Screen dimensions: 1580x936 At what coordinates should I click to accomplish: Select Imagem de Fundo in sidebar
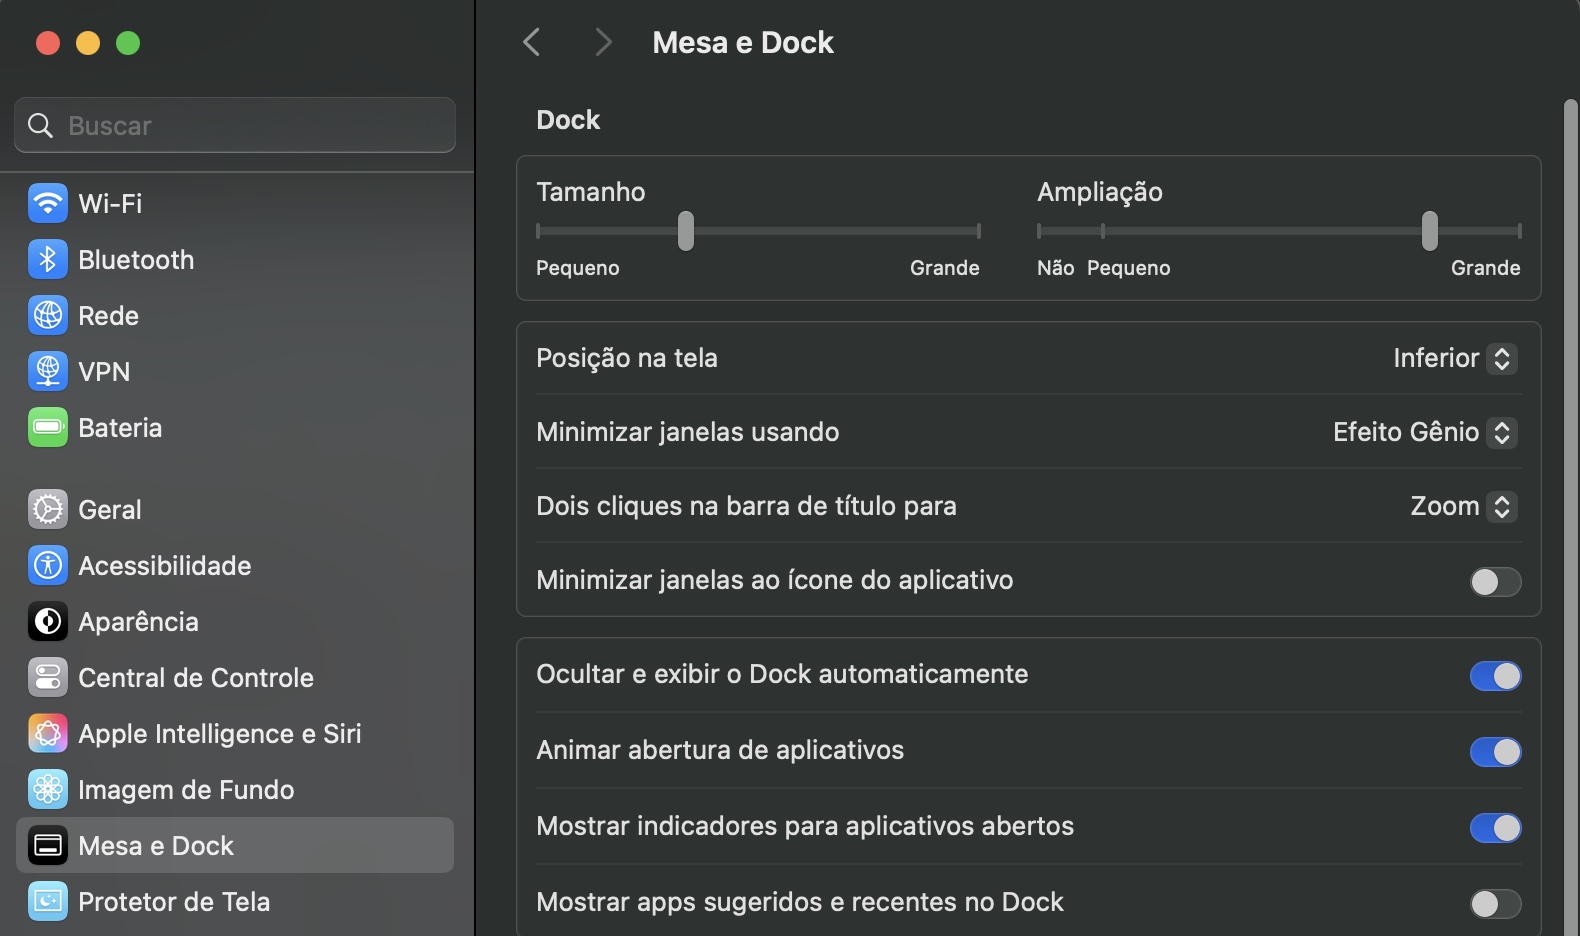235,790
